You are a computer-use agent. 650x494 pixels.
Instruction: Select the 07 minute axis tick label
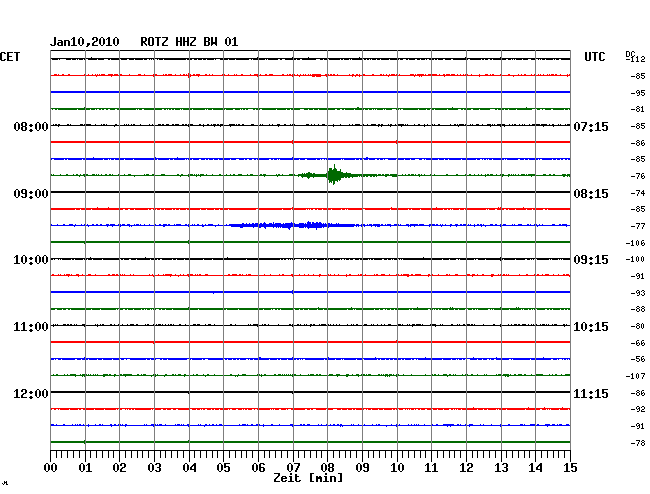[293, 468]
